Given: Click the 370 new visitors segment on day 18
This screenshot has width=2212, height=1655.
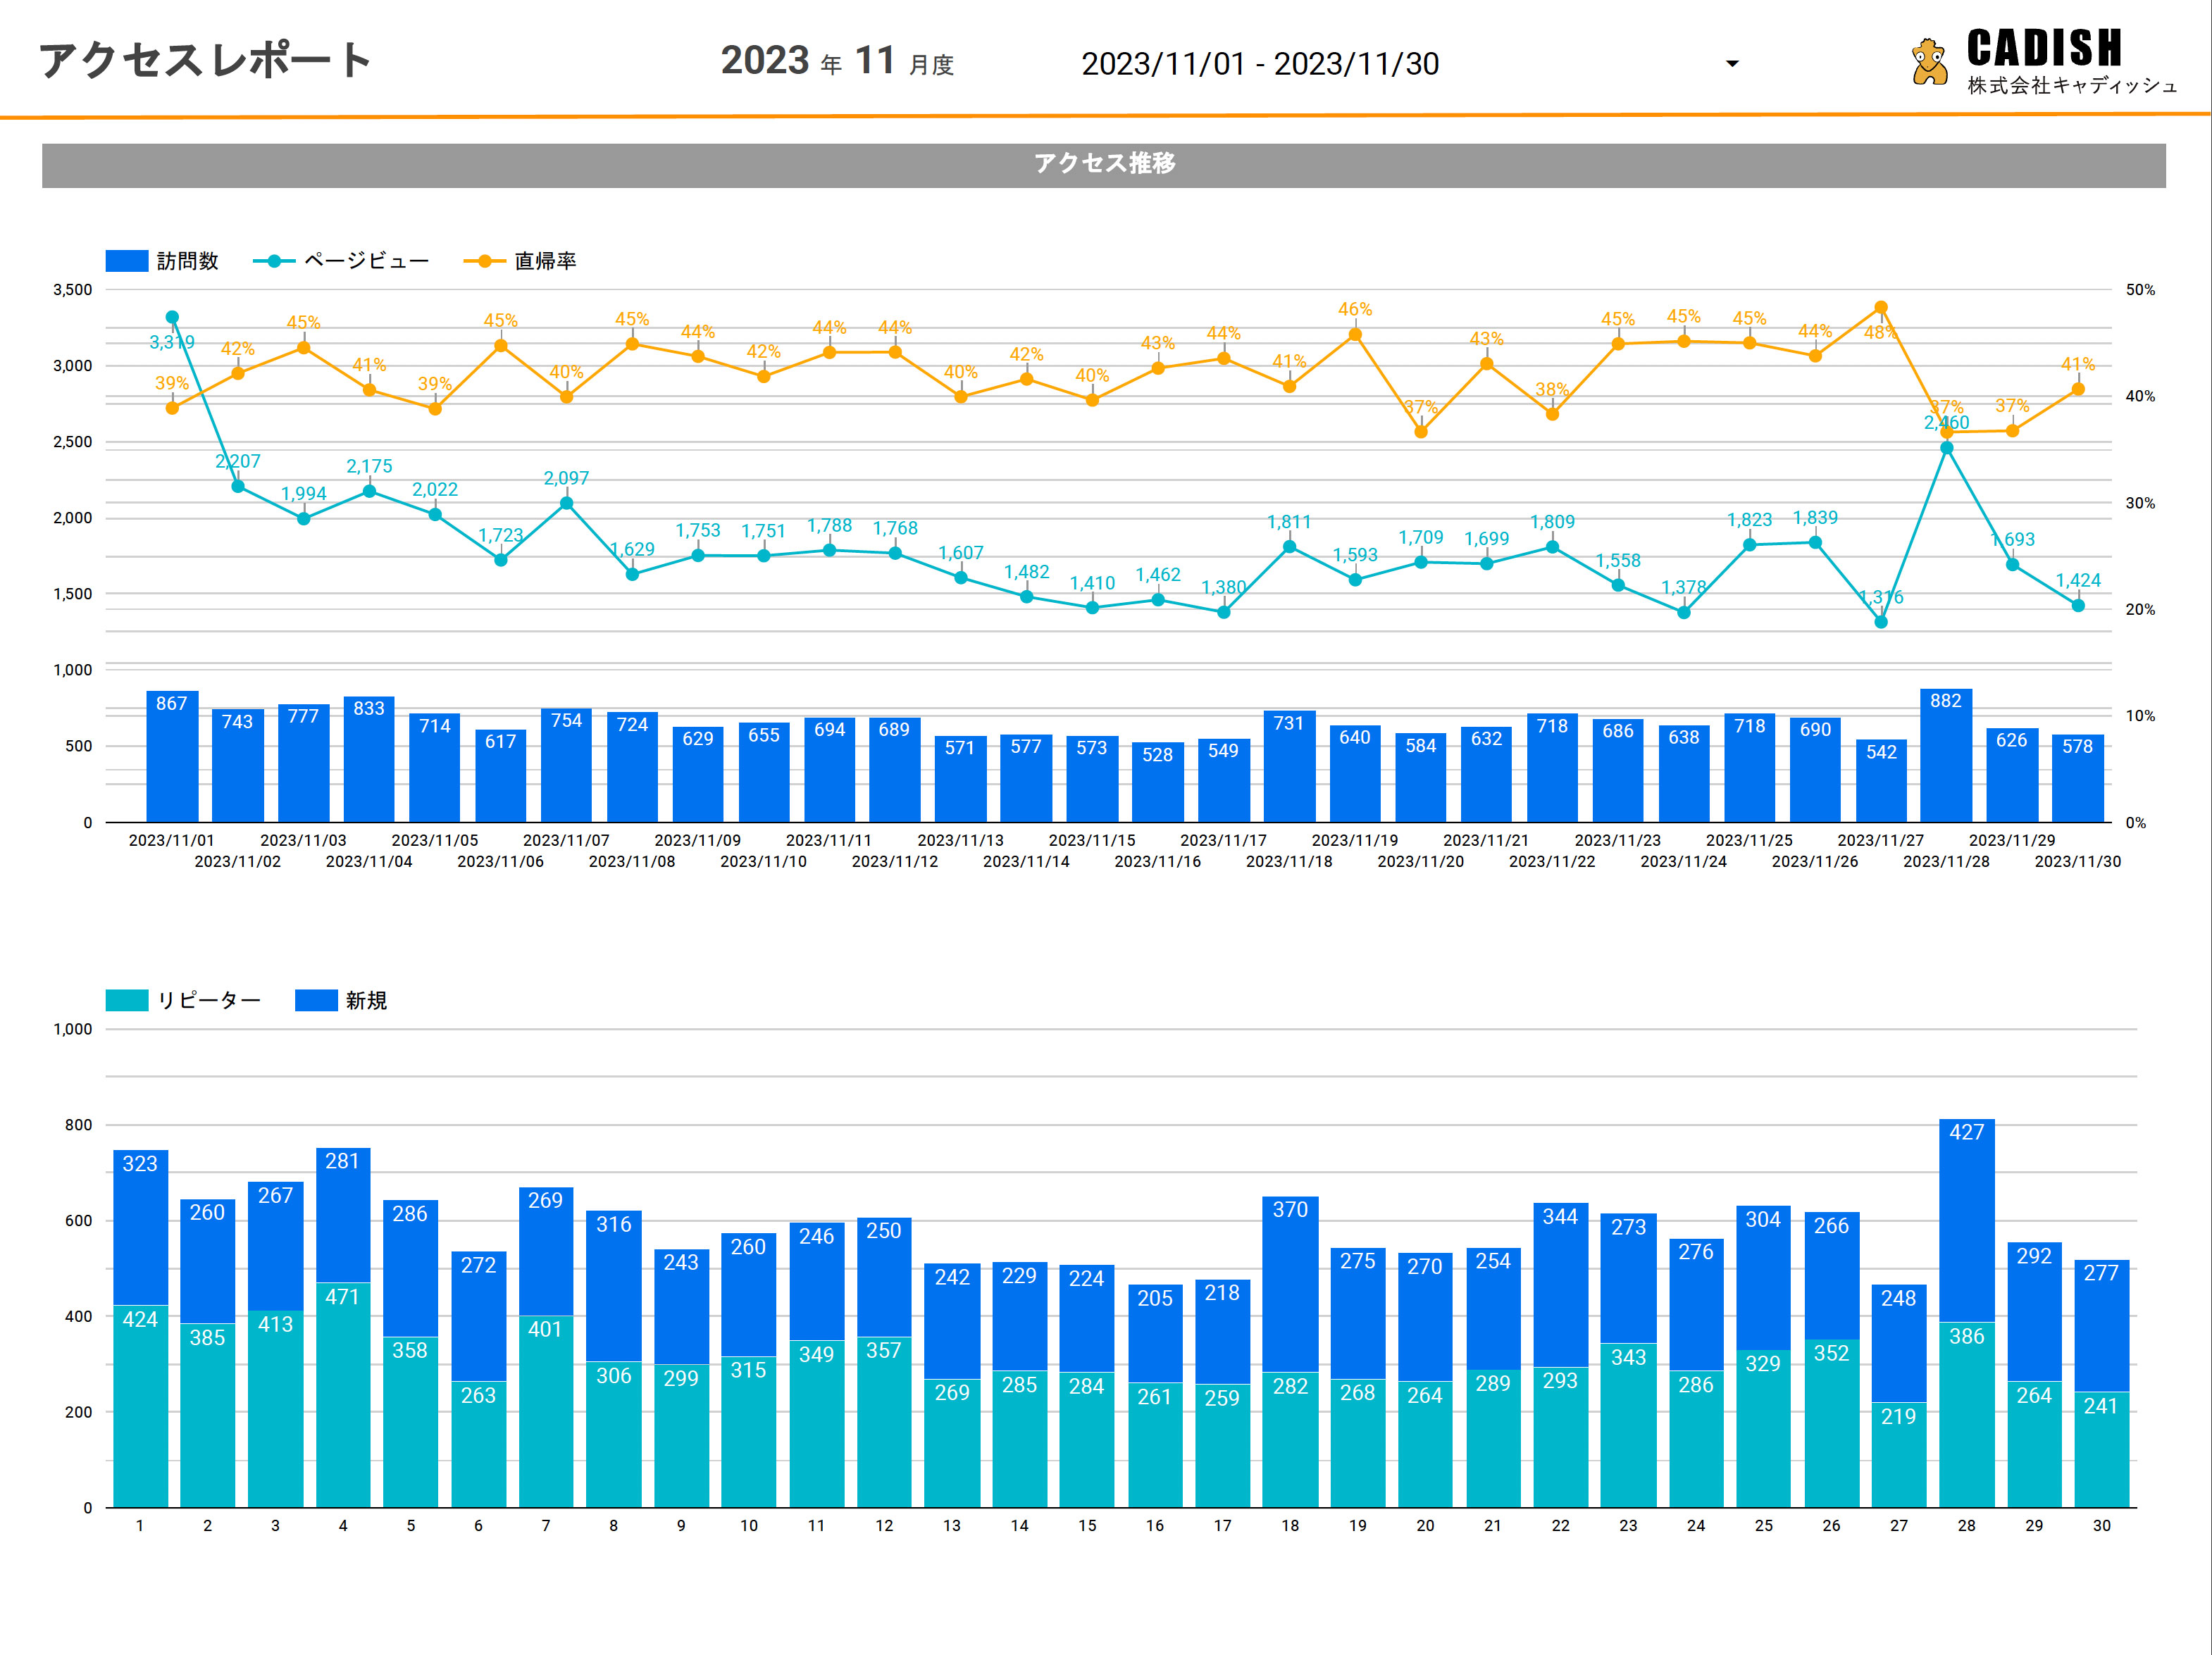Looking at the screenshot, I should click(x=1290, y=1285).
